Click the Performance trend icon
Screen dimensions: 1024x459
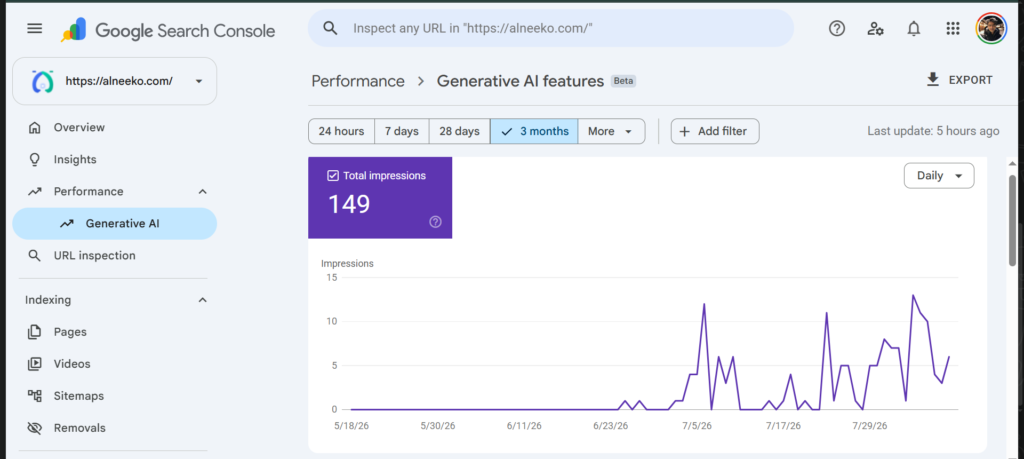(x=35, y=191)
